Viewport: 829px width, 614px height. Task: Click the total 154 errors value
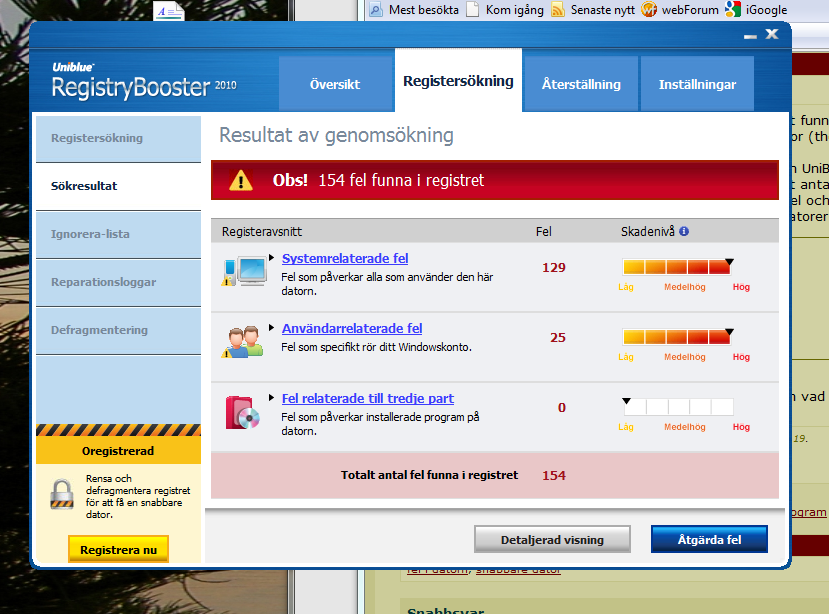pos(554,475)
